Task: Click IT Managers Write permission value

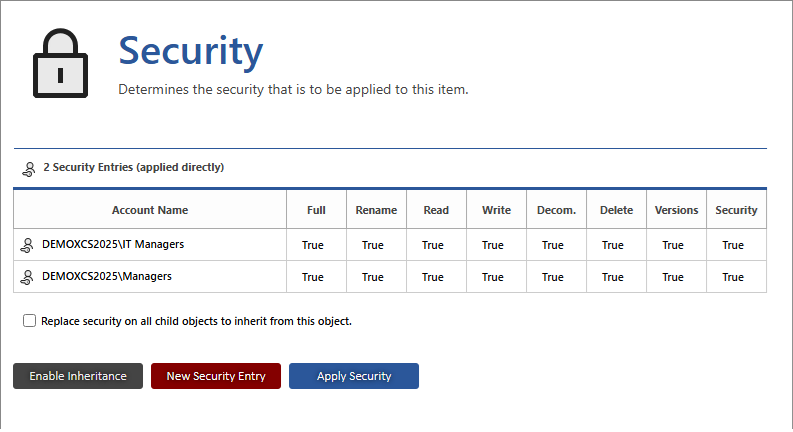Action: [493, 245]
